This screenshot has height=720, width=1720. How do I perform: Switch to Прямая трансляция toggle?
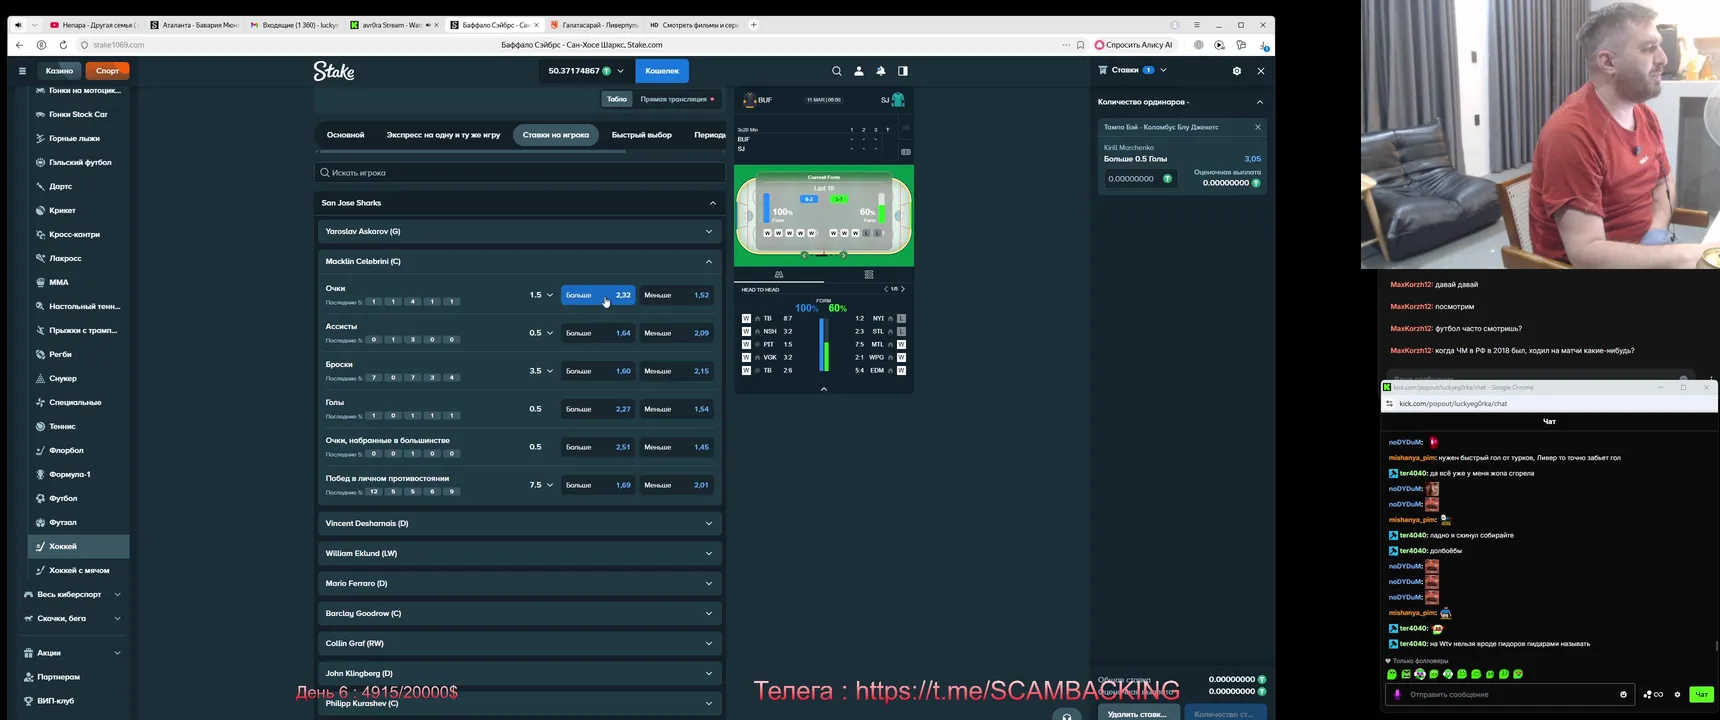677,99
